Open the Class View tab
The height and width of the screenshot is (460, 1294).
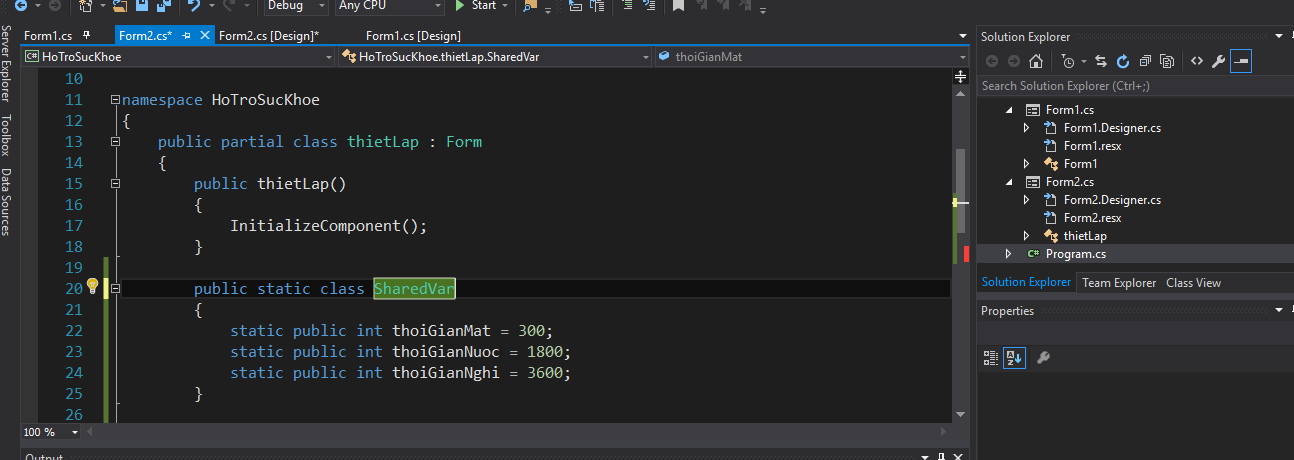pyautogui.click(x=1193, y=282)
